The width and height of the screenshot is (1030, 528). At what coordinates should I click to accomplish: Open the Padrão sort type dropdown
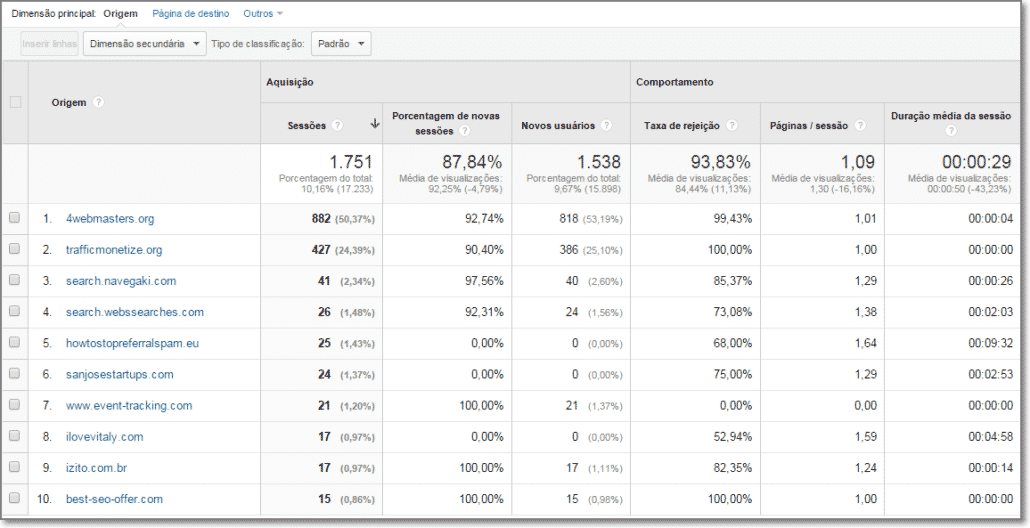(x=341, y=44)
